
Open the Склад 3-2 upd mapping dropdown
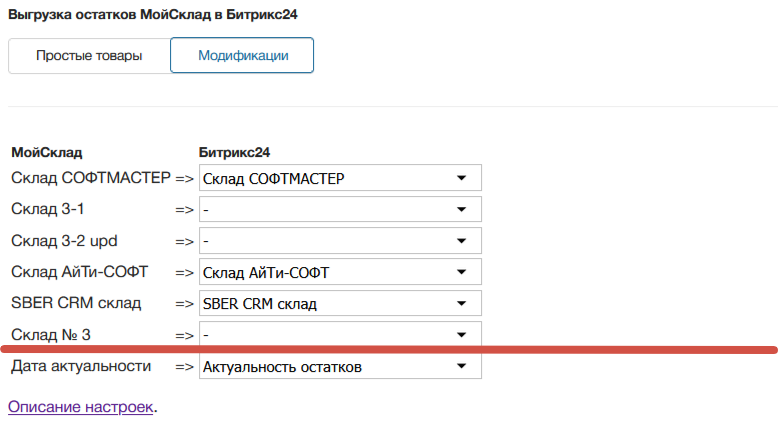(340, 241)
